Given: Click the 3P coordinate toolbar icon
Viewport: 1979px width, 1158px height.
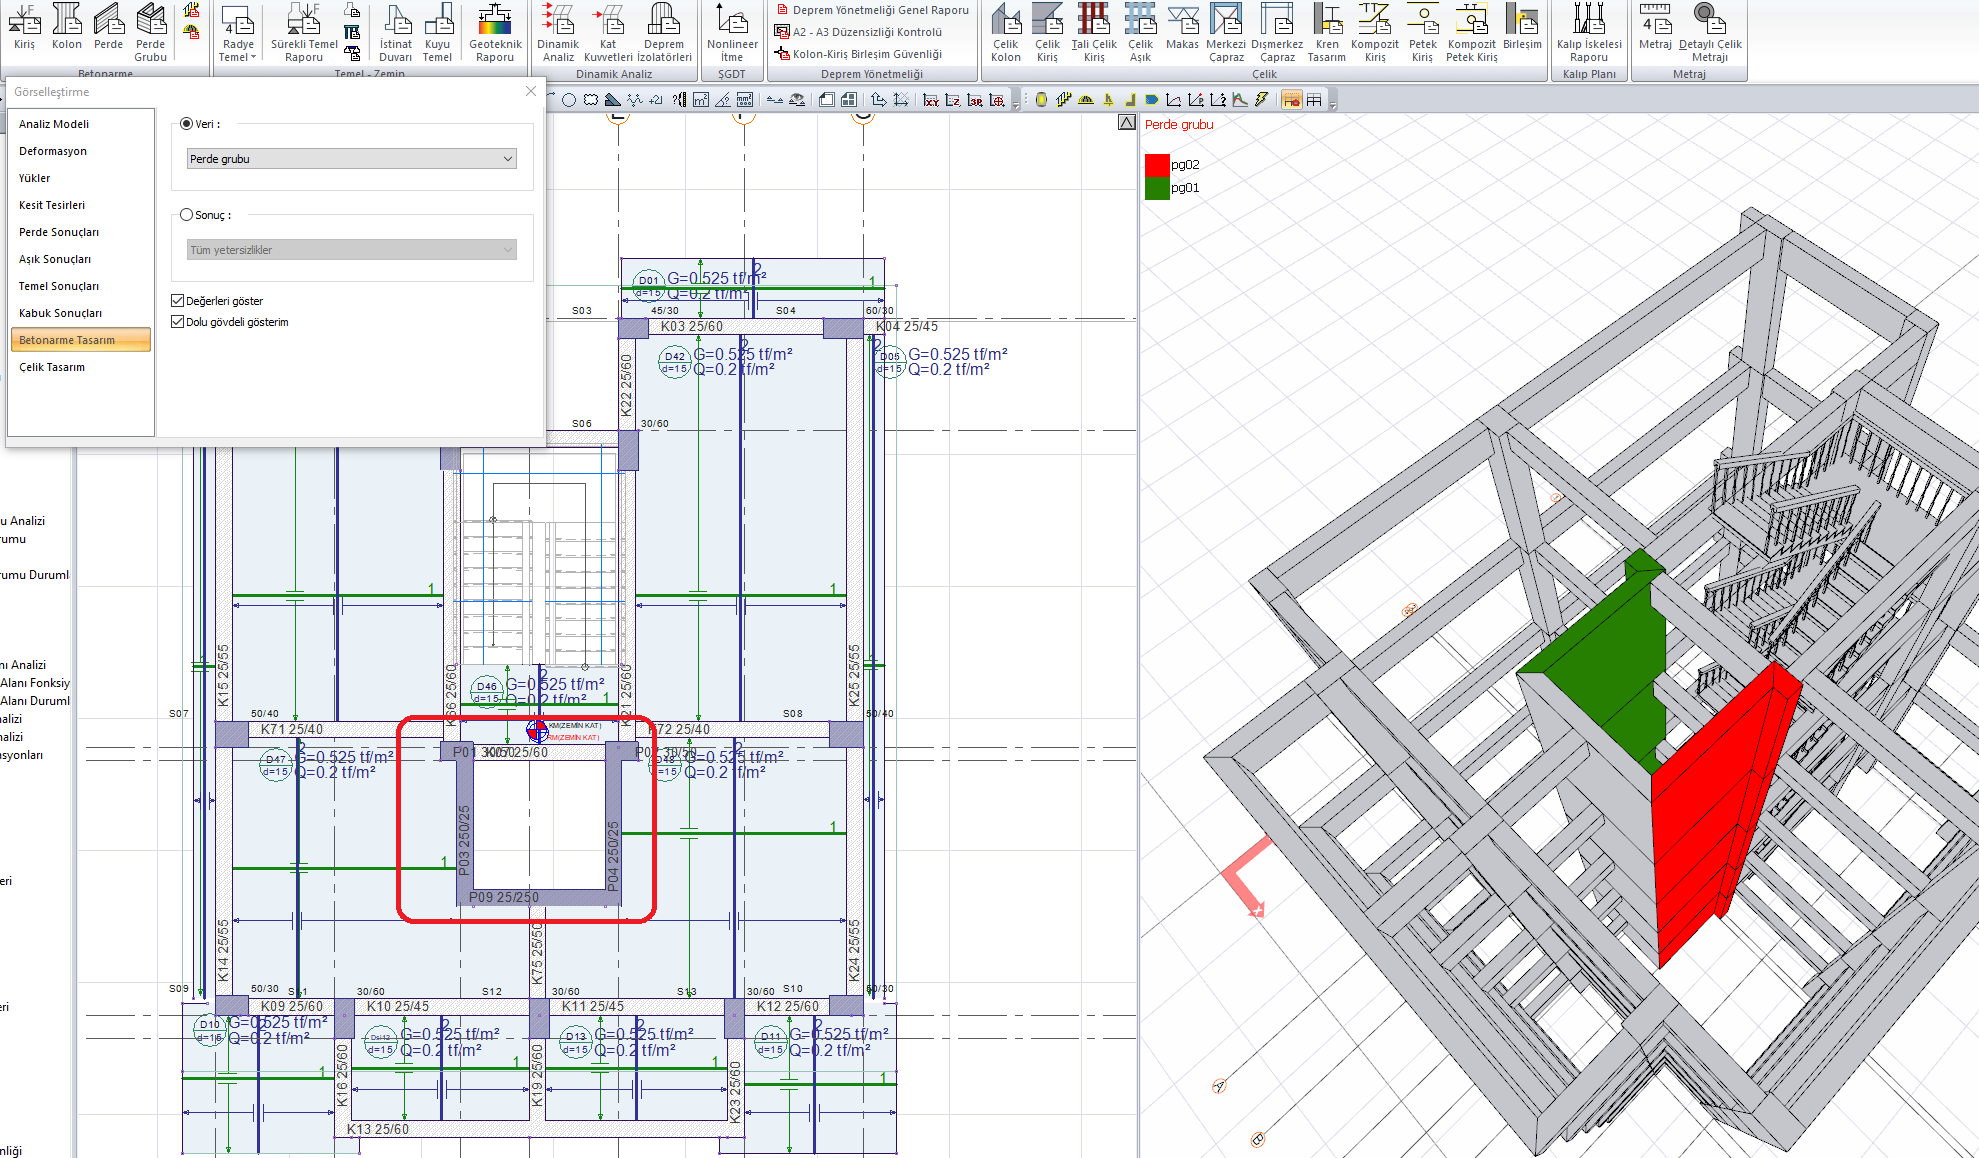Looking at the screenshot, I should coord(975,100).
